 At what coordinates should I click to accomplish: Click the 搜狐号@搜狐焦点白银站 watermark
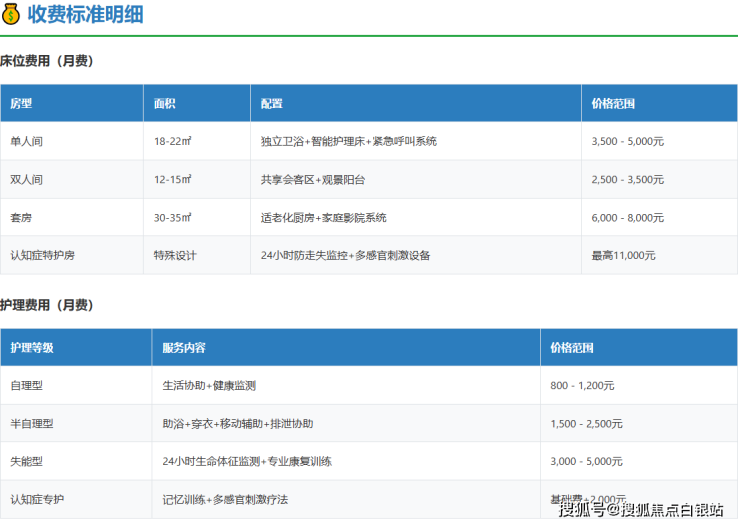coord(641,511)
